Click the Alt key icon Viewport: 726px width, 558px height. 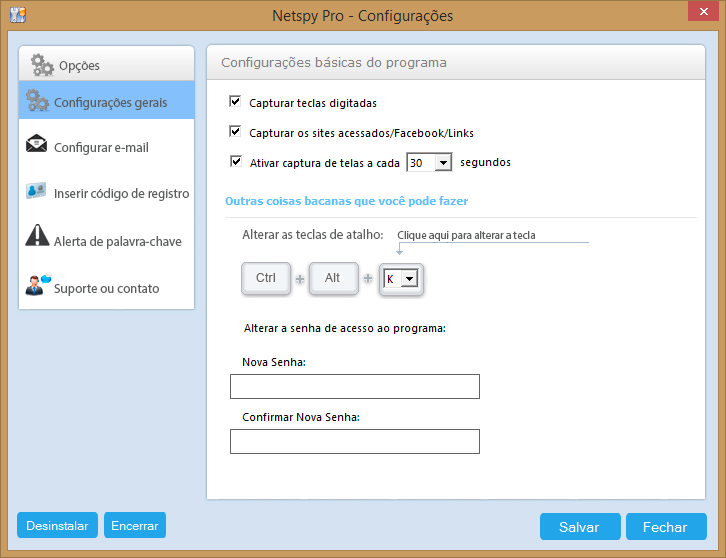333,278
